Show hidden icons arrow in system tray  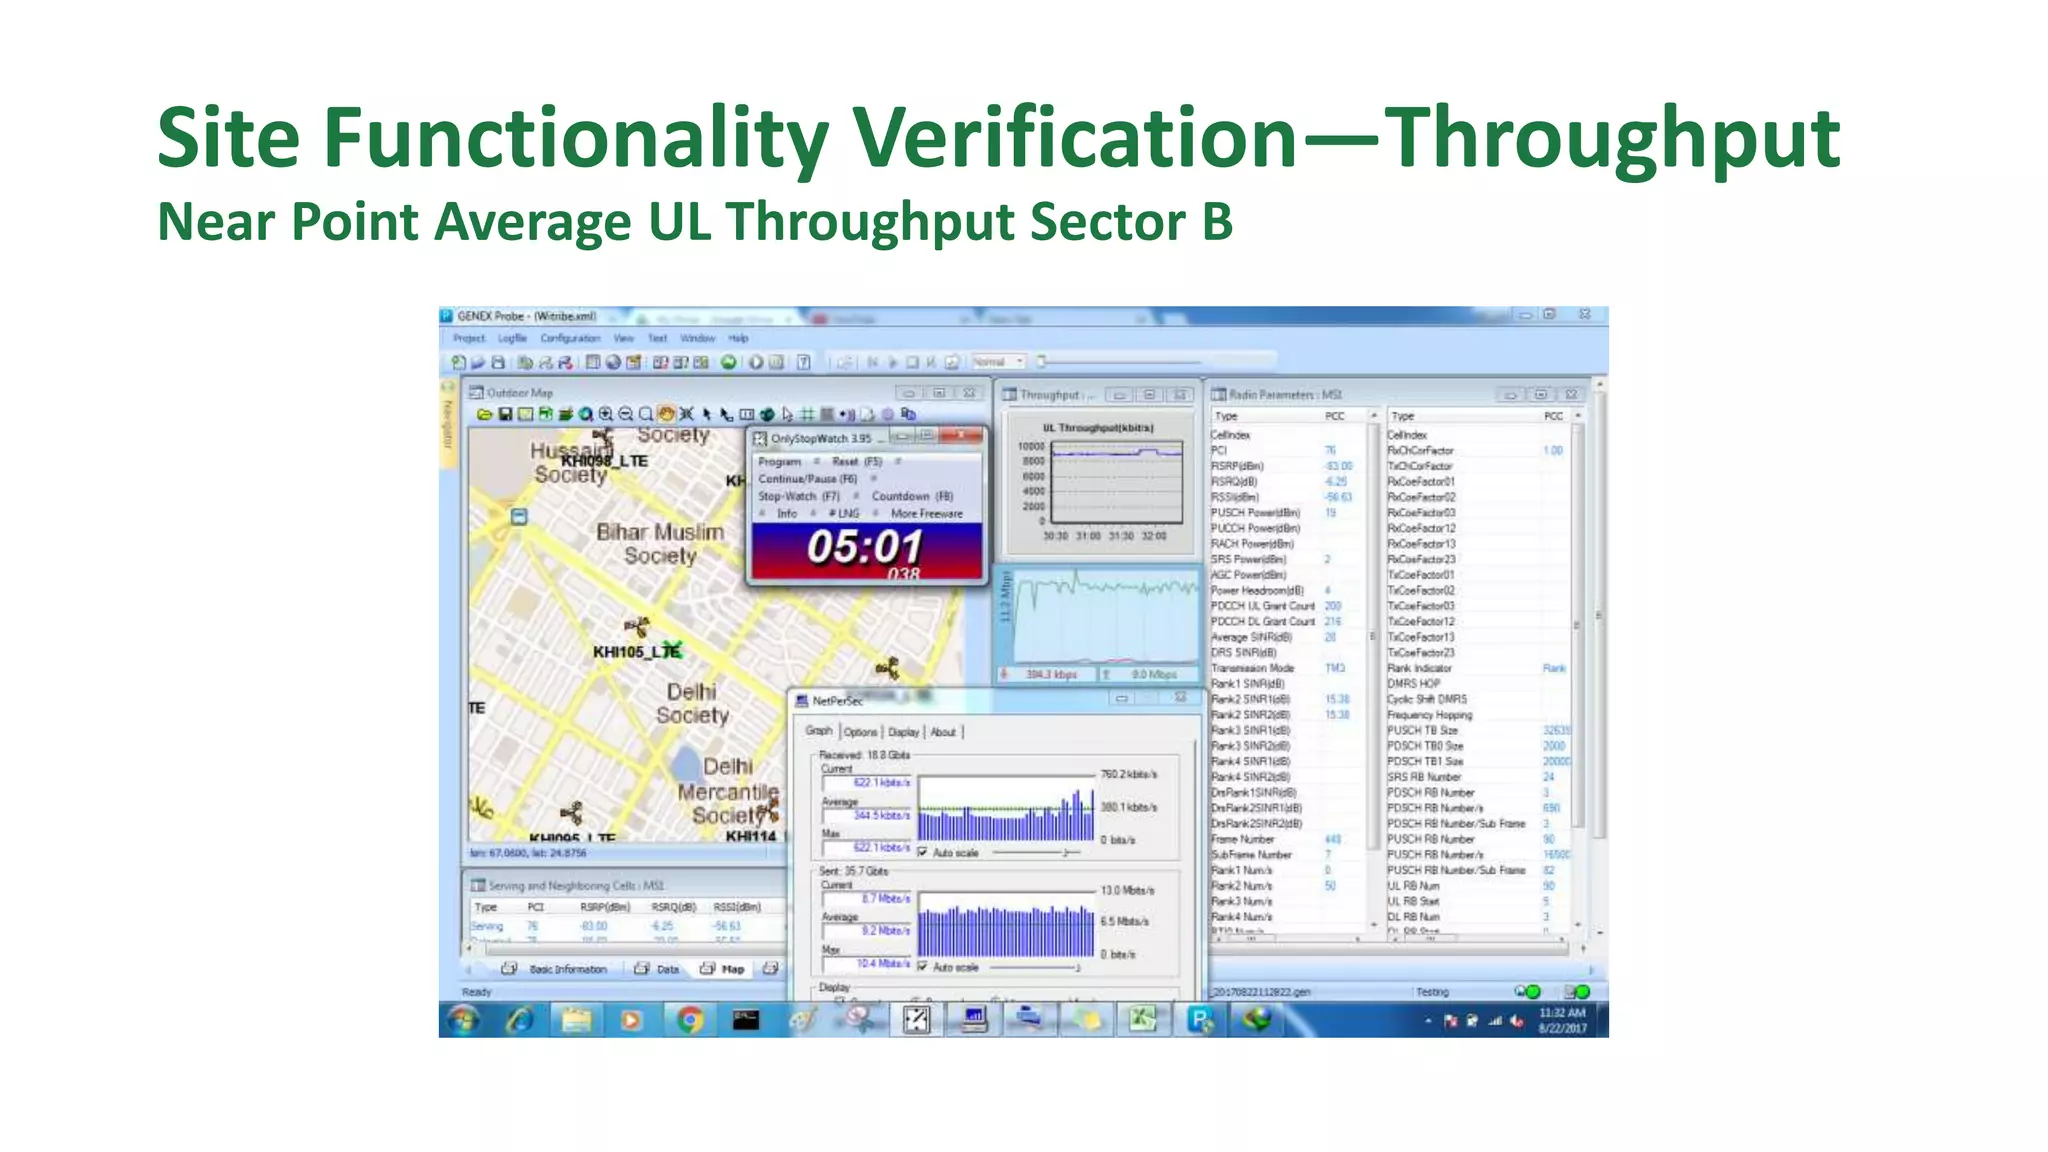point(1428,1021)
